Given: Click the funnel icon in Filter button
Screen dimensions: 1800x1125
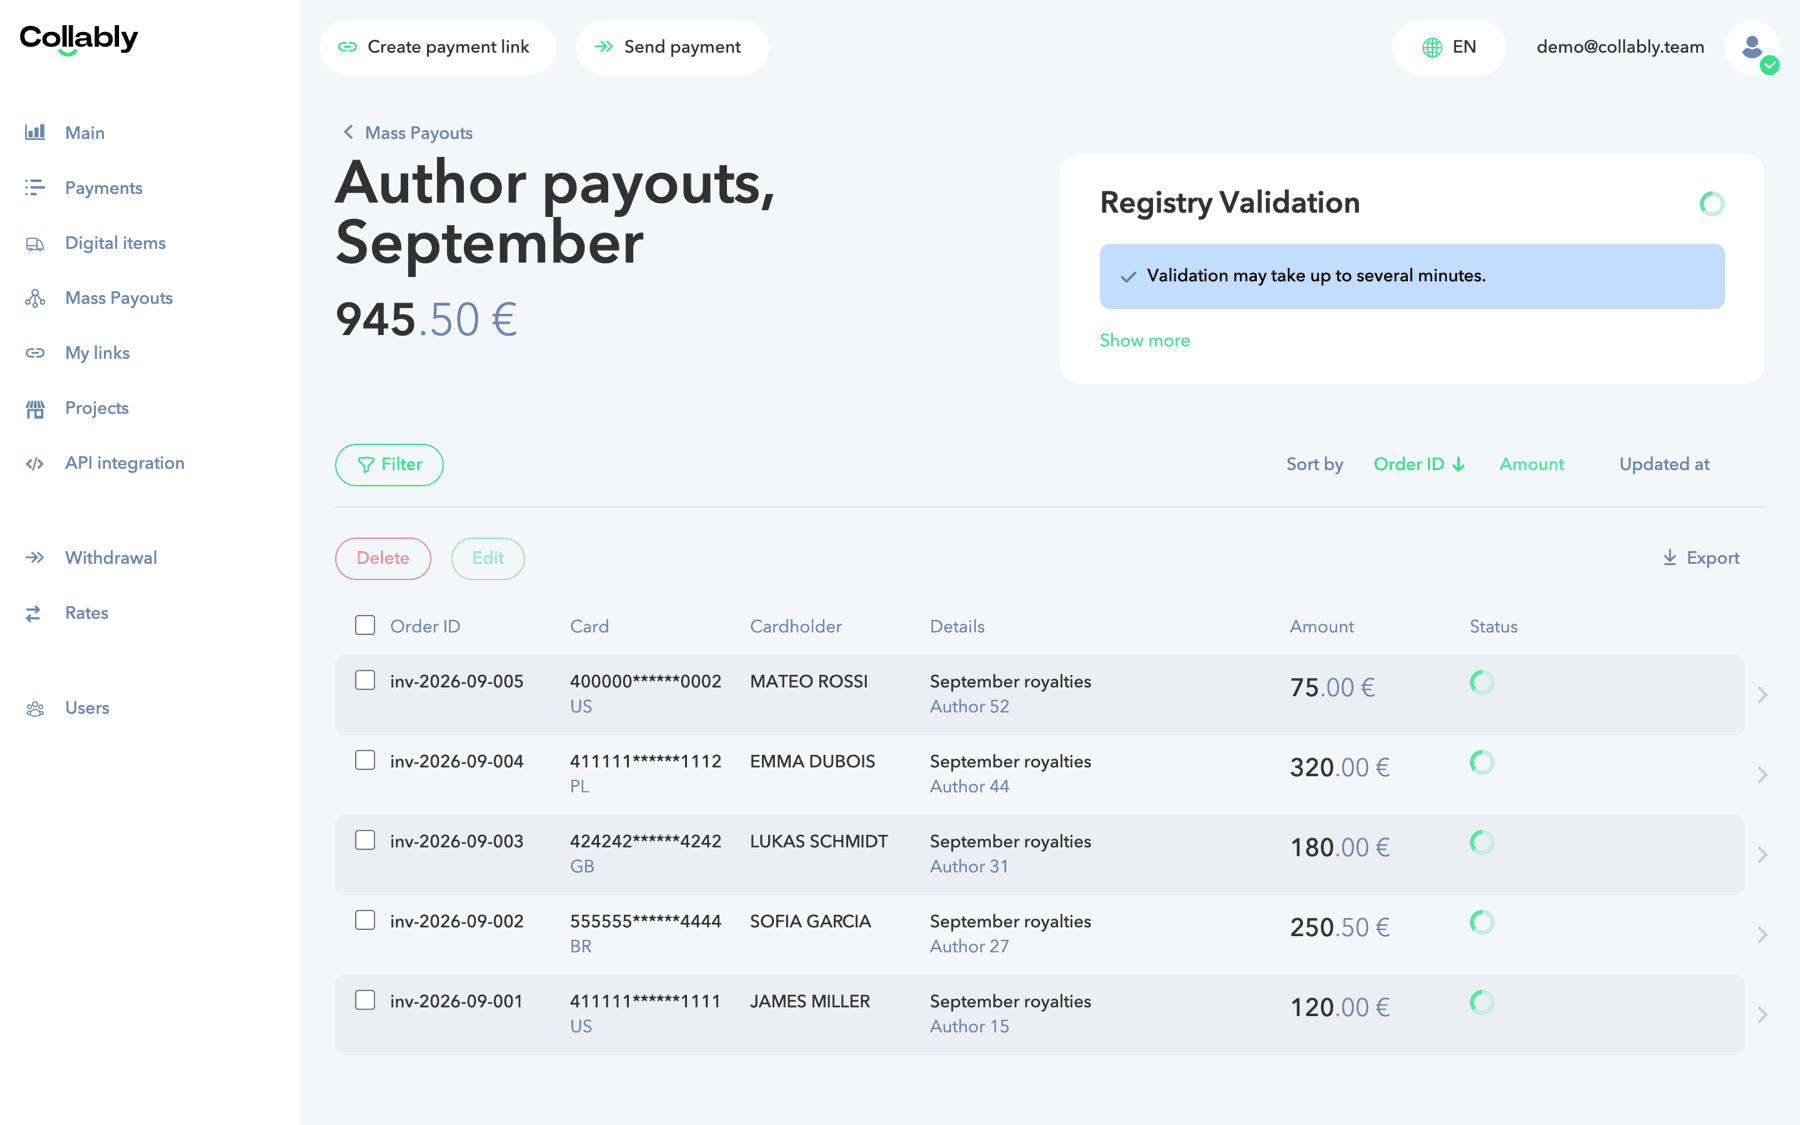Looking at the screenshot, I should coord(366,465).
